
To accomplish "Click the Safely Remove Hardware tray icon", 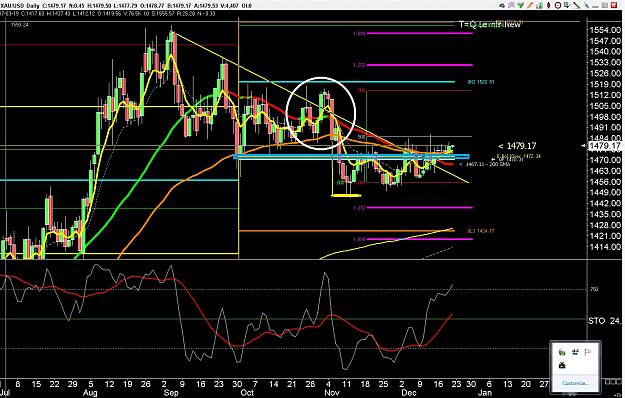I will click(562, 352).
